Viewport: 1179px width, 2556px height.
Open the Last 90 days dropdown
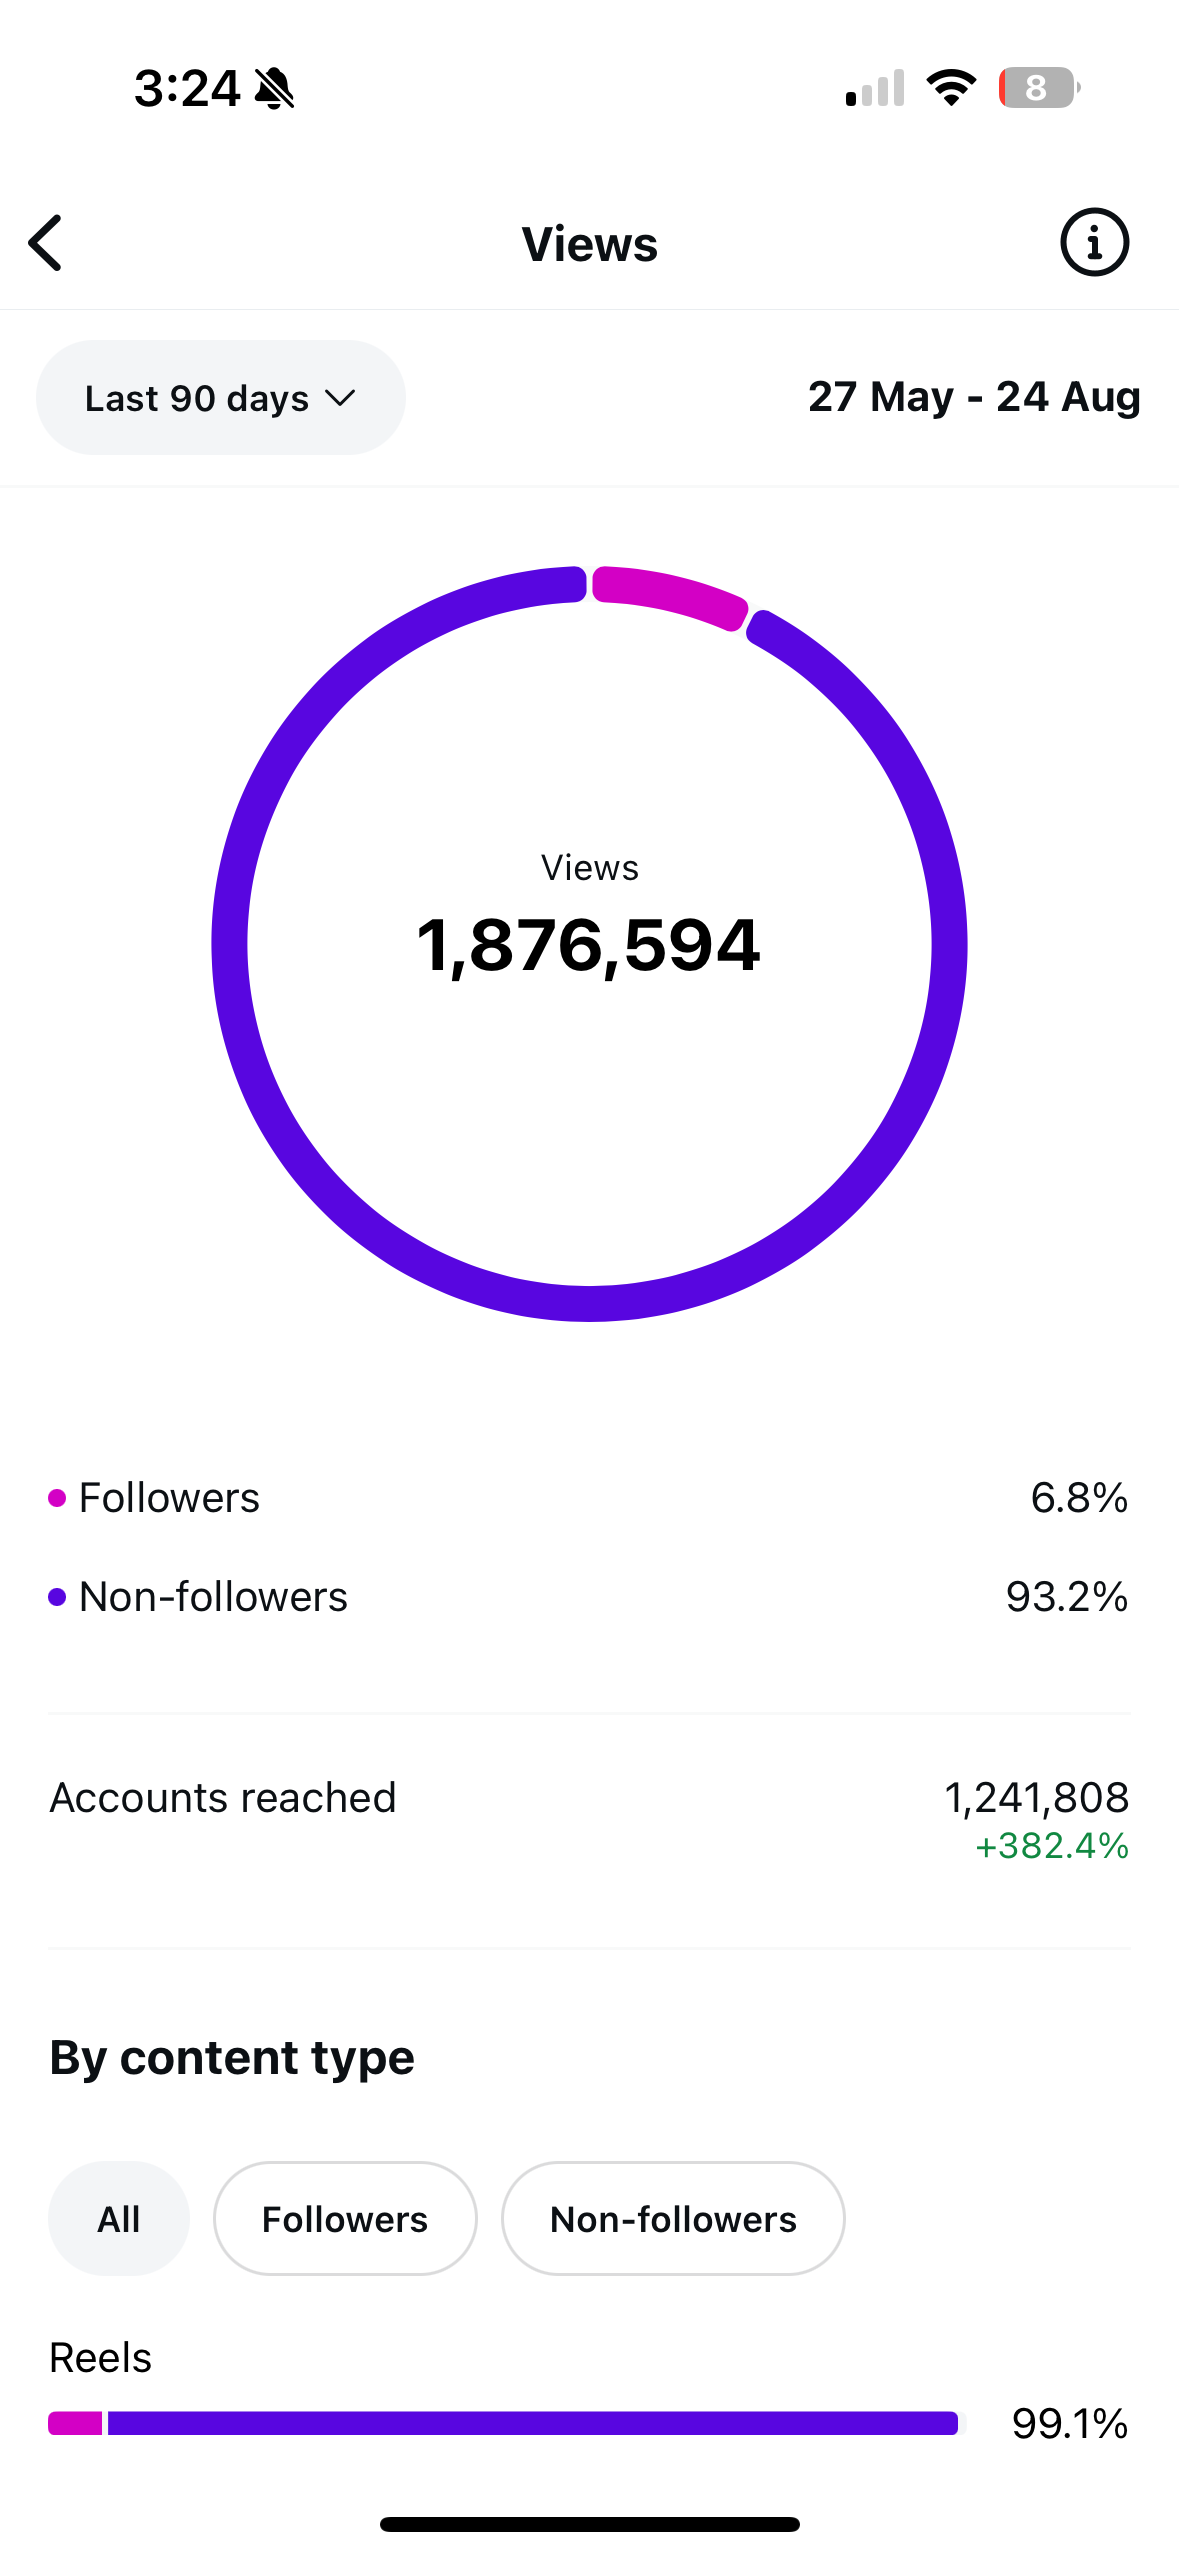click(x=221, y=398)
